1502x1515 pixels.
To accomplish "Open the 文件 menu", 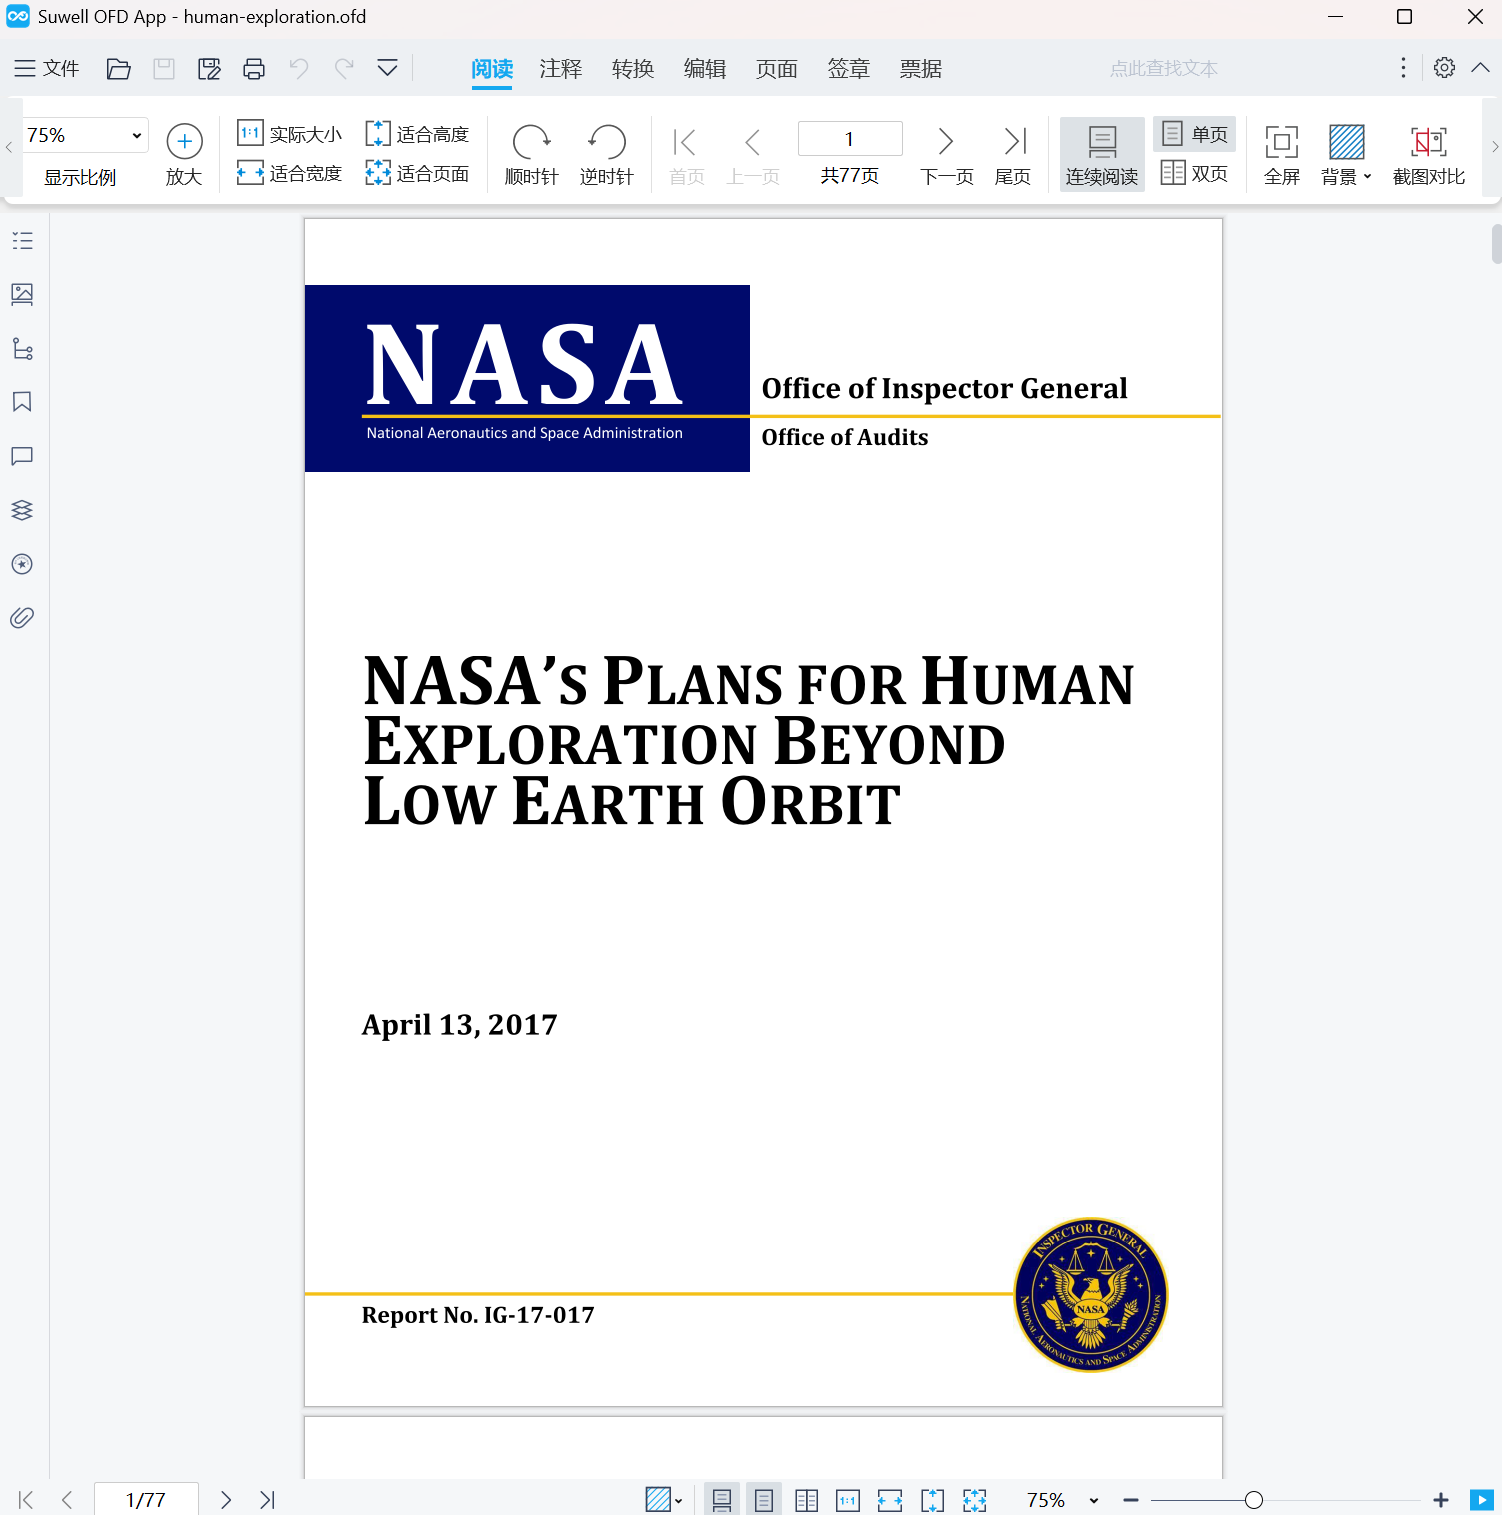I will click(x=46, y=68).
